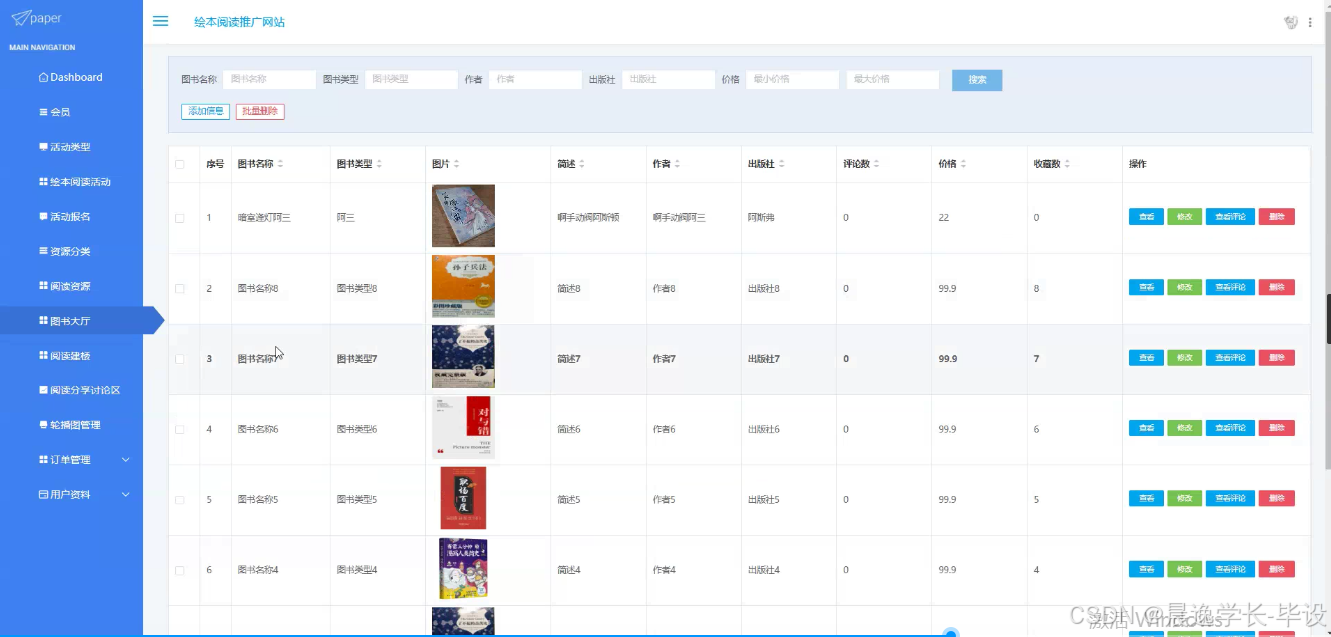This screenshot has height=637, width=1331.
Task: Check the checkbox for row 图书名称5
Action: 180,500
